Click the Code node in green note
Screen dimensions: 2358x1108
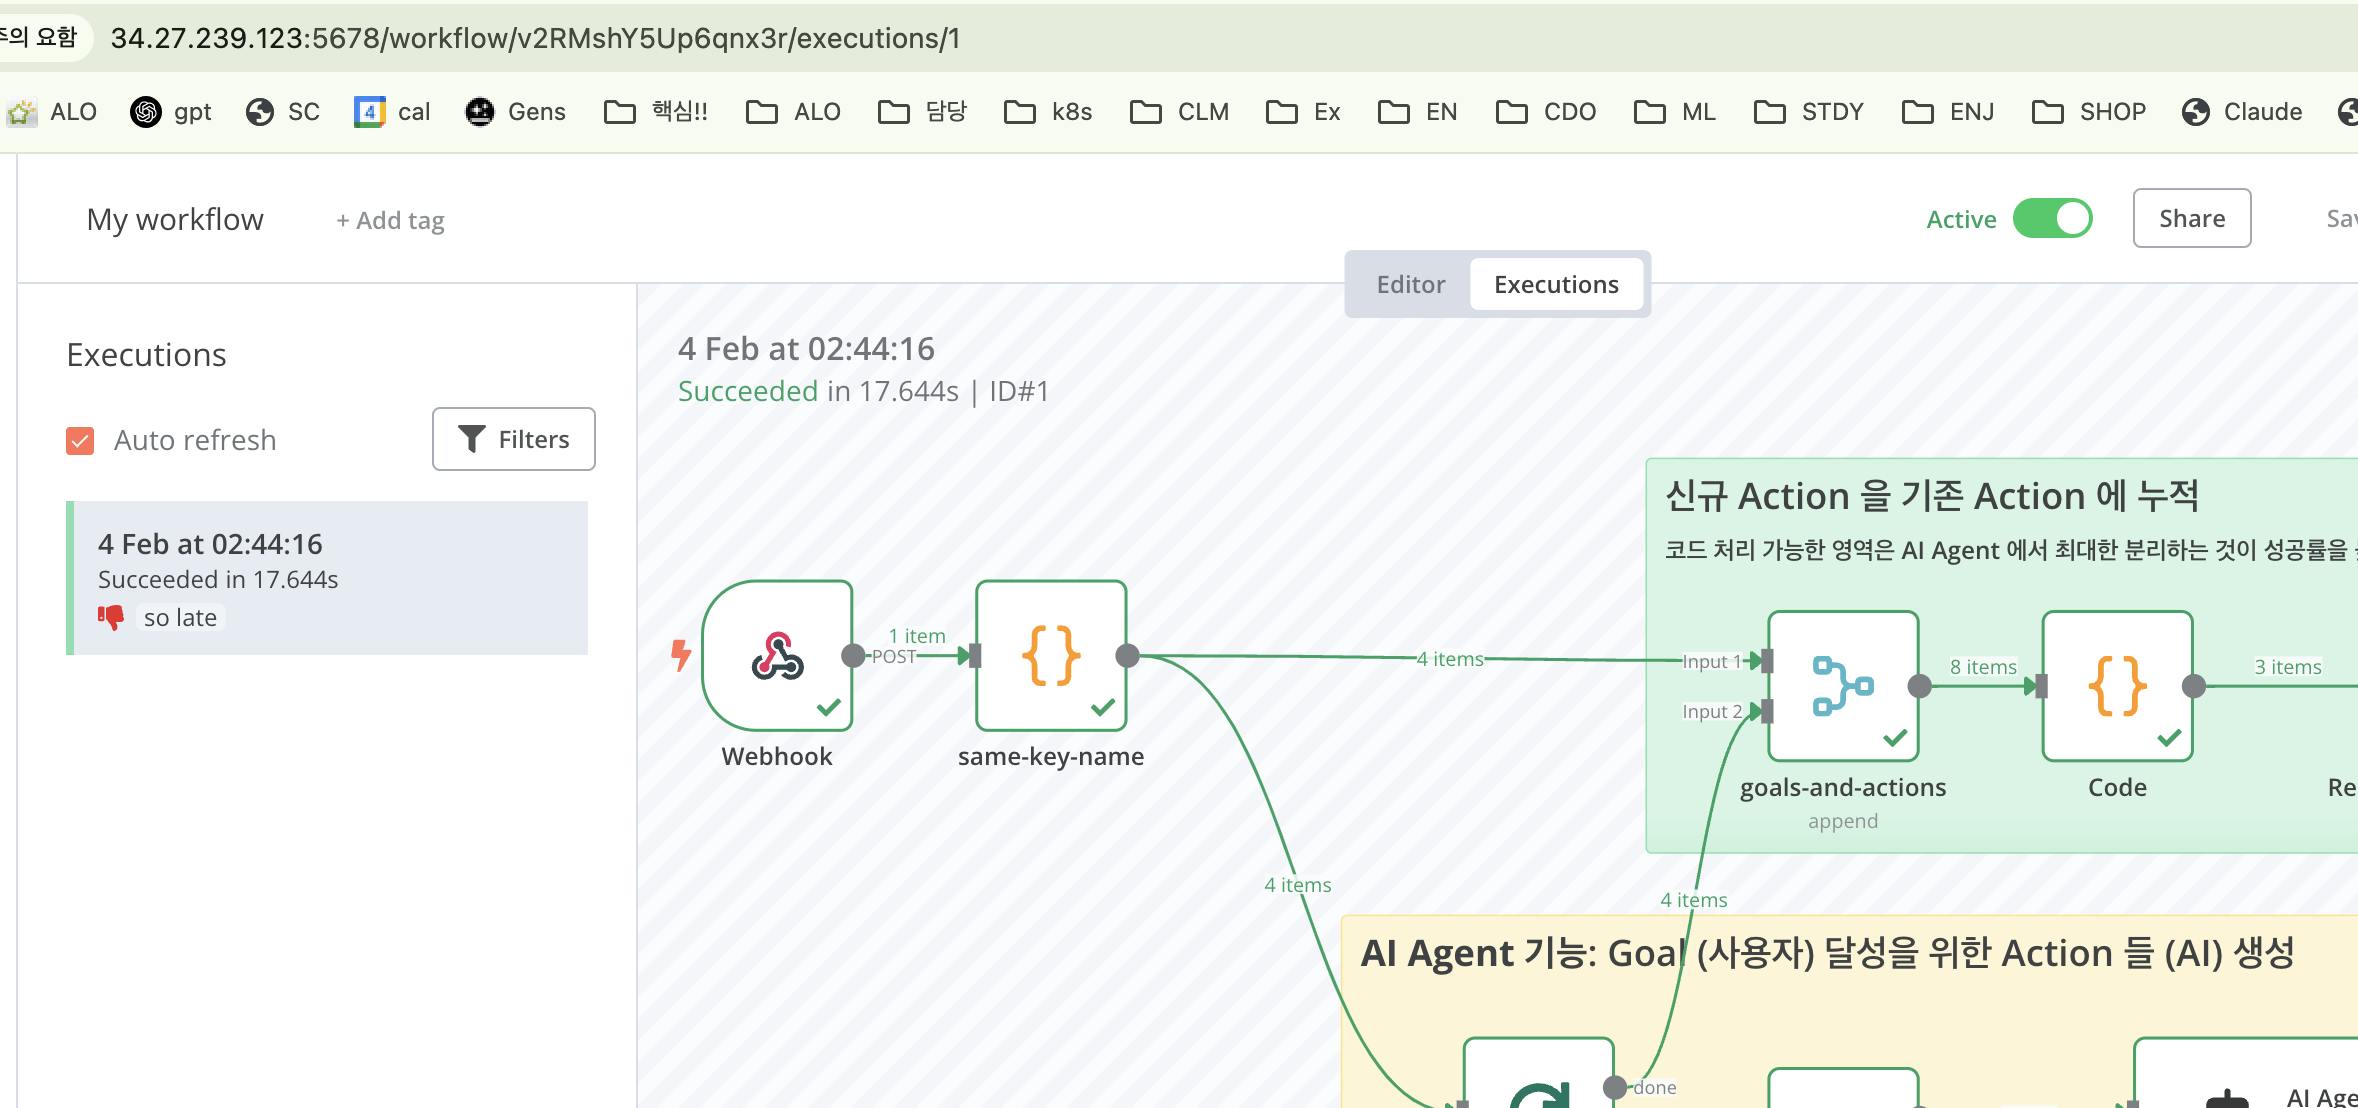tap(2116, 686)
